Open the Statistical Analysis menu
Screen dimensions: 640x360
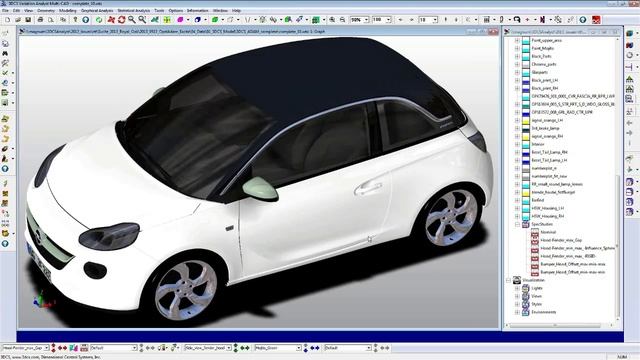tap(133, 11)
